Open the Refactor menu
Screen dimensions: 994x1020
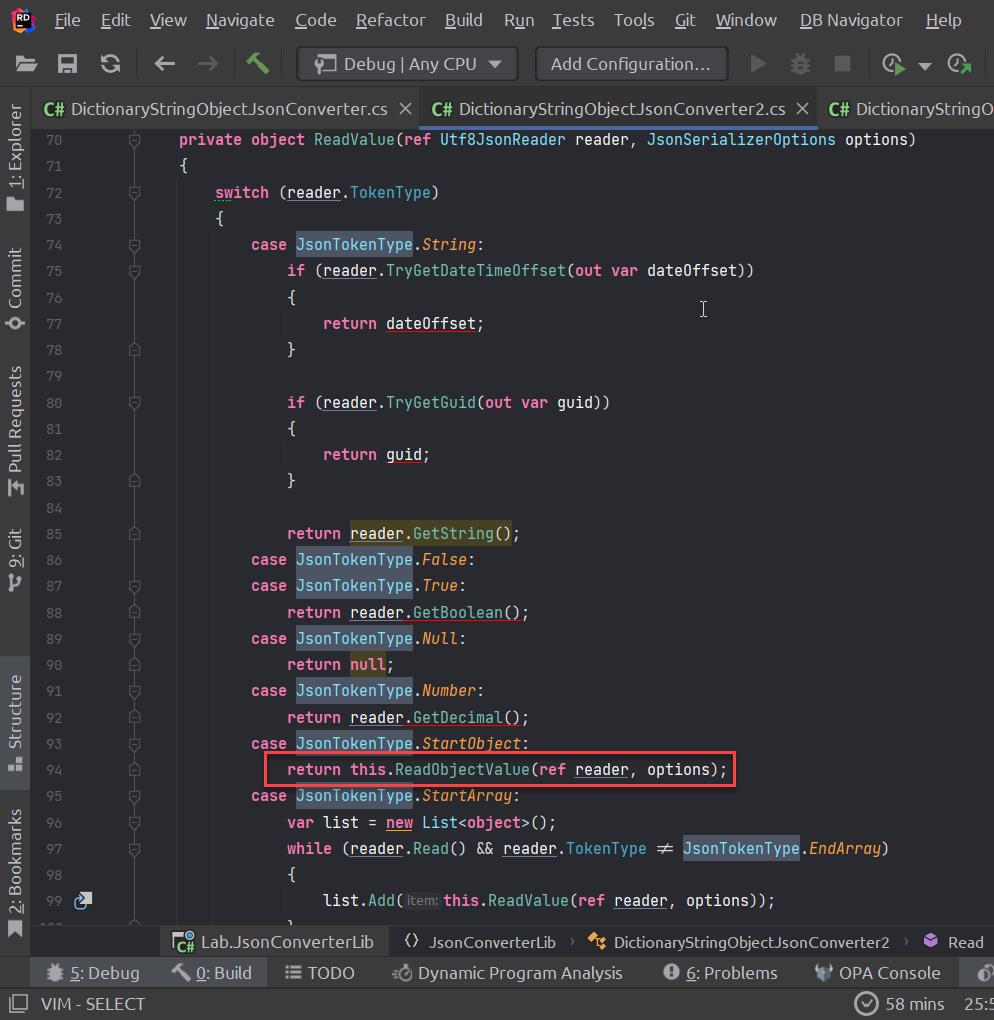pyautogui.click(x=390, y=20)
